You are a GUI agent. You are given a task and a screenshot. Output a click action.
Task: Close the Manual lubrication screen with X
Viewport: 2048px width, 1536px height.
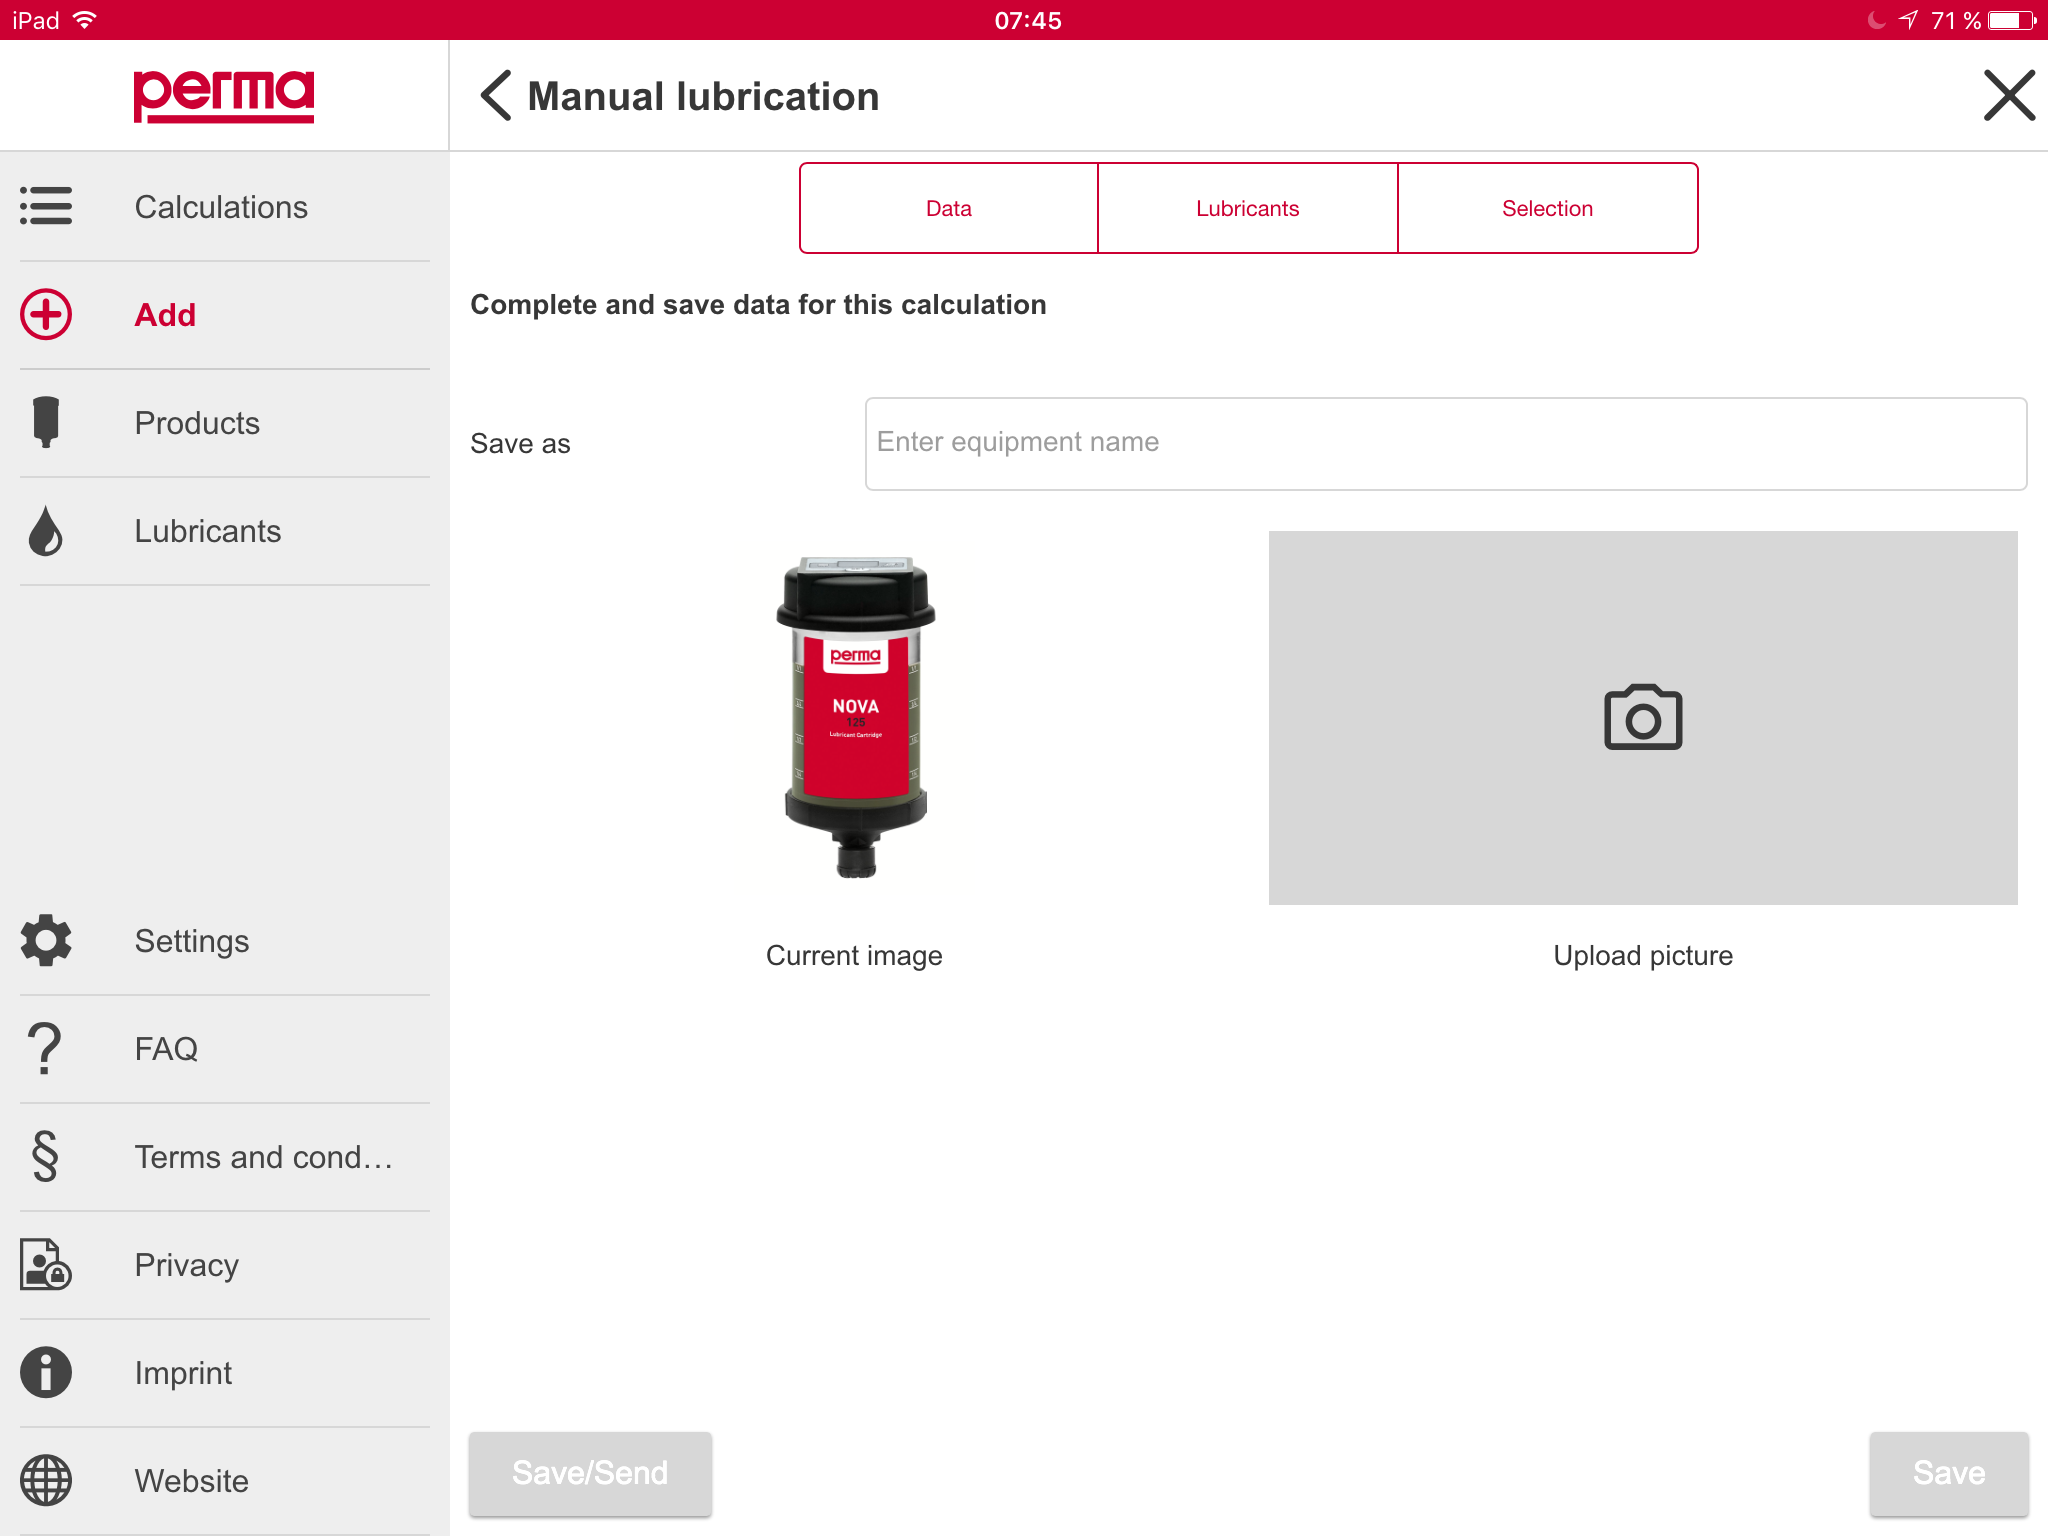click(2008, 96)
